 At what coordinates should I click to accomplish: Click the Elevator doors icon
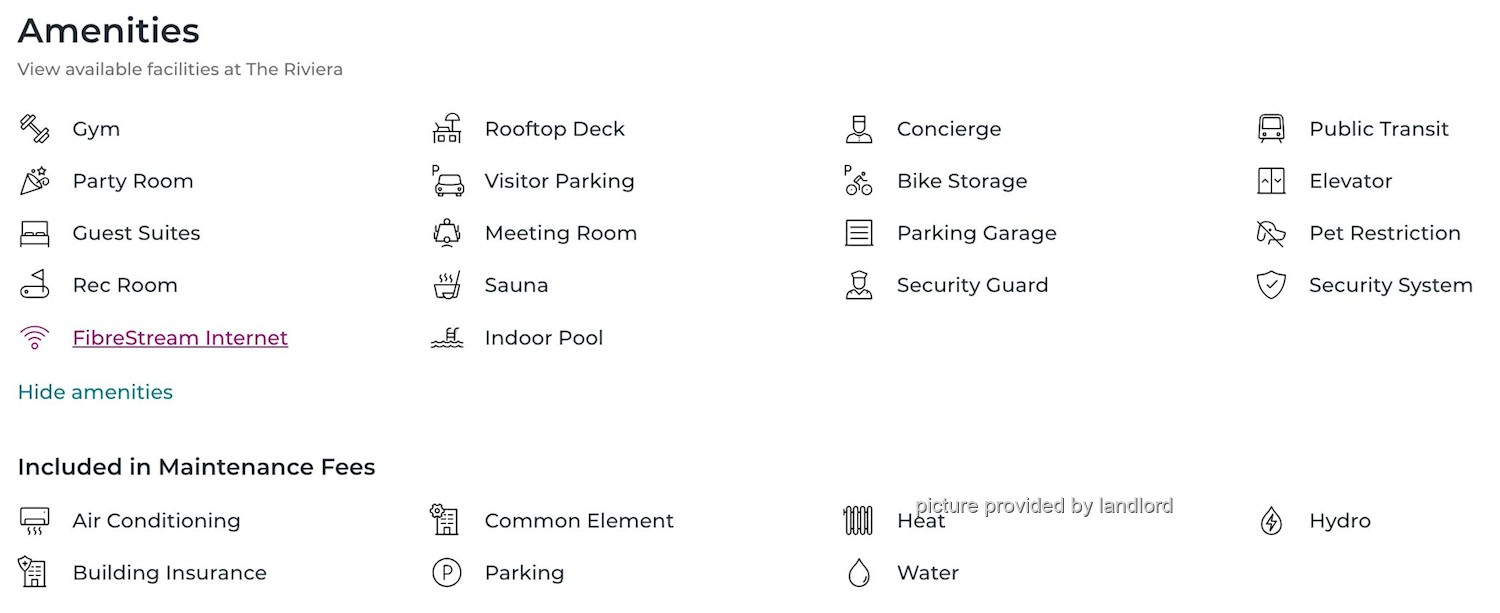[1271, 181]
